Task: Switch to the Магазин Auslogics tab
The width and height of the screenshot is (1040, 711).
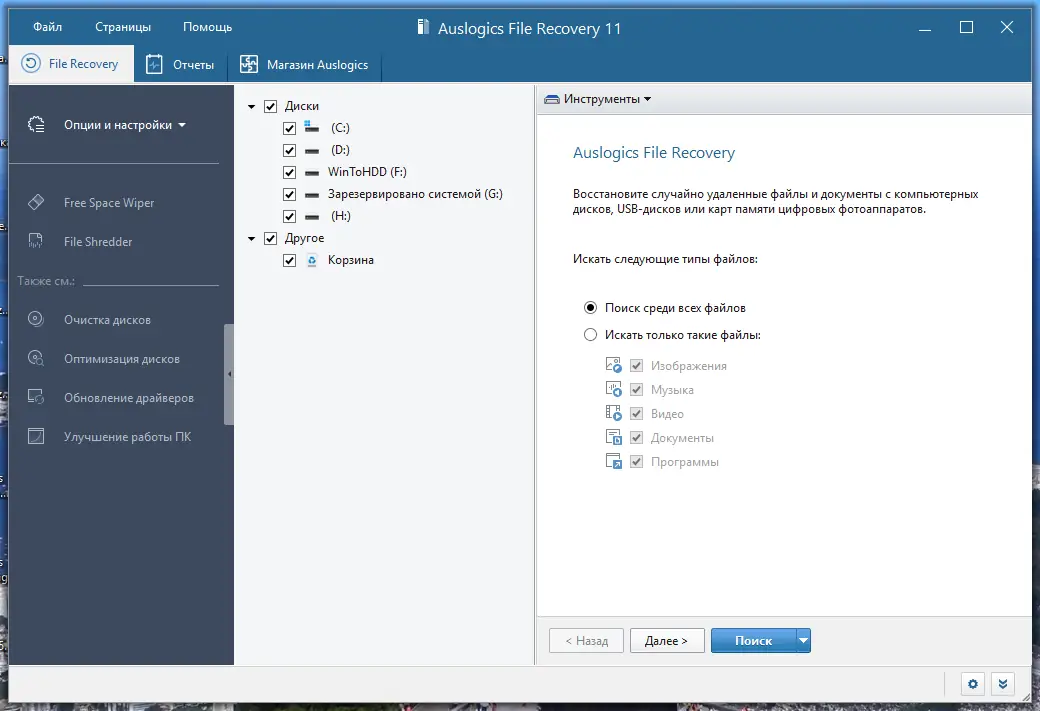Action: [304, 64]
